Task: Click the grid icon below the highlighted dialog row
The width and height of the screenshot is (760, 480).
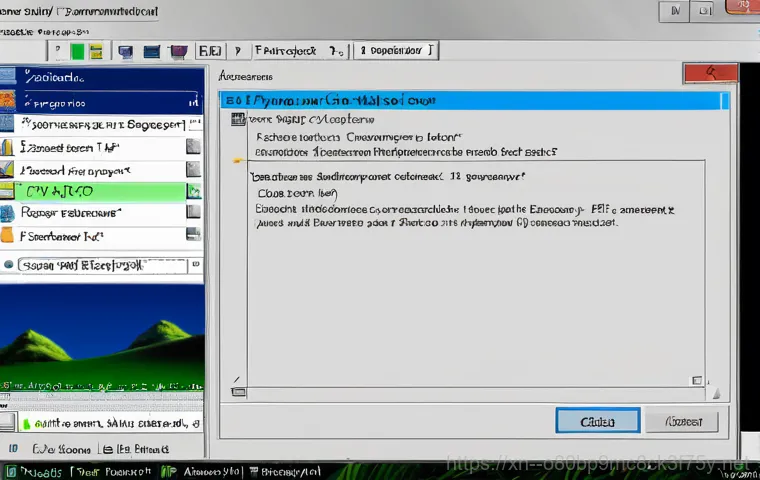Action: coord(237,119)
